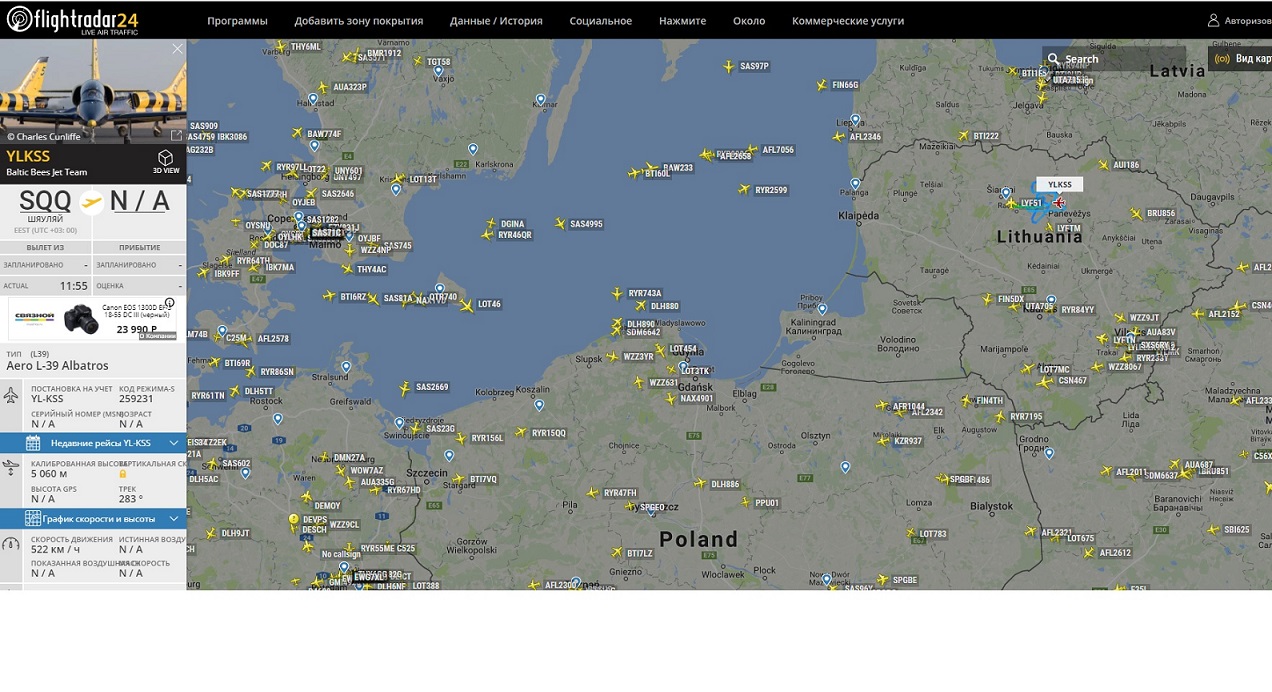The width and height of the screenshot is (1272, 692).
Task: Click the AUI186 plane marker
Action: pyautogui.click(x=1102, y=165)
